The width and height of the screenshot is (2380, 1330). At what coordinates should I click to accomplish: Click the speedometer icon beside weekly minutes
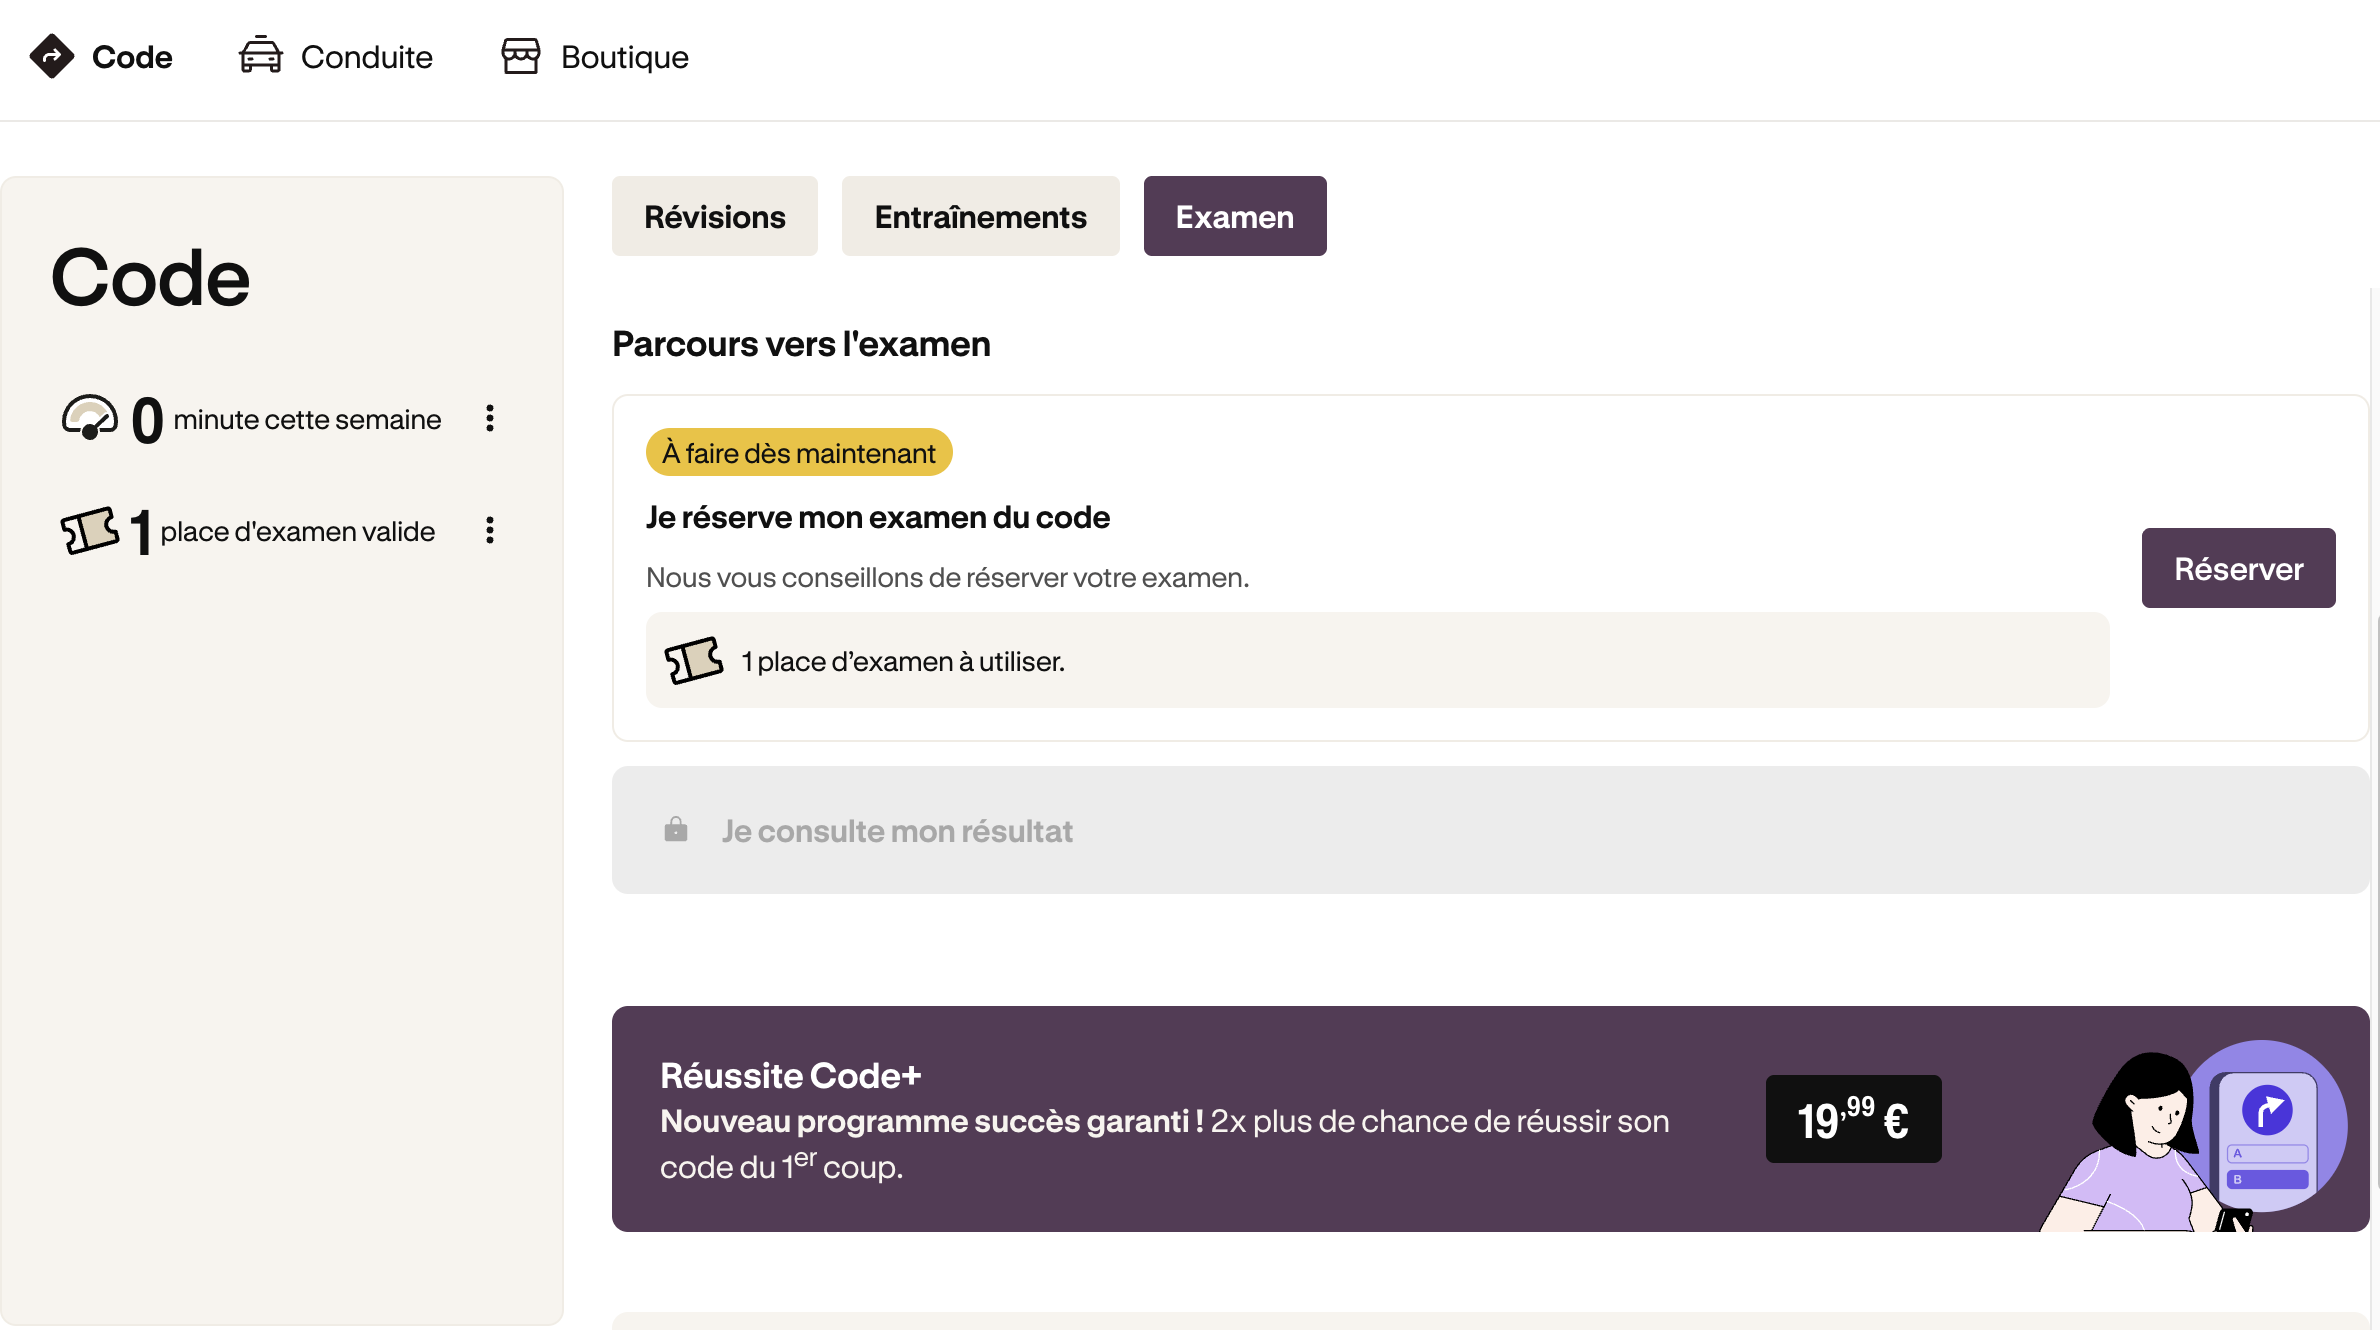tap(90, 418)
